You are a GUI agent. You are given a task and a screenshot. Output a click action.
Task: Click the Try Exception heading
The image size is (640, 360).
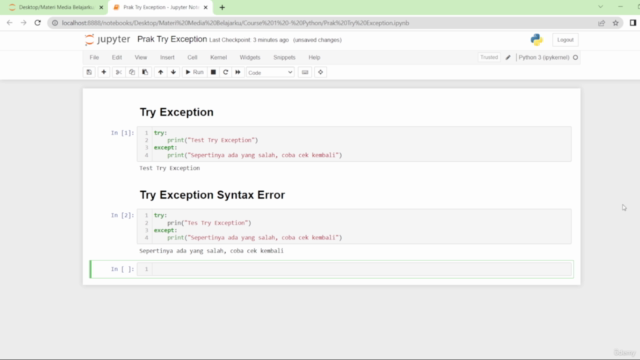pos(176,112)
